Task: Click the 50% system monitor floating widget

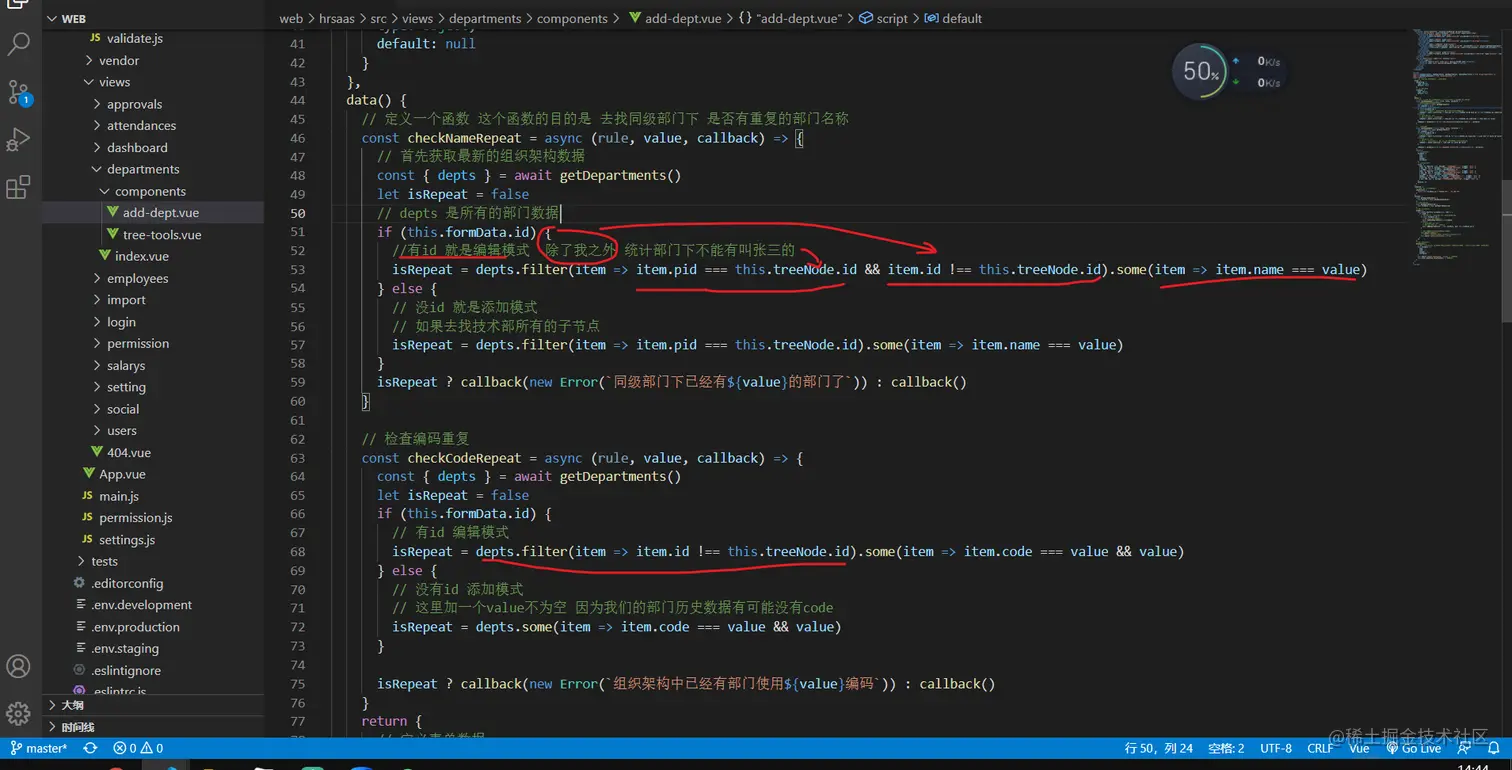Action: [1200, 72]
